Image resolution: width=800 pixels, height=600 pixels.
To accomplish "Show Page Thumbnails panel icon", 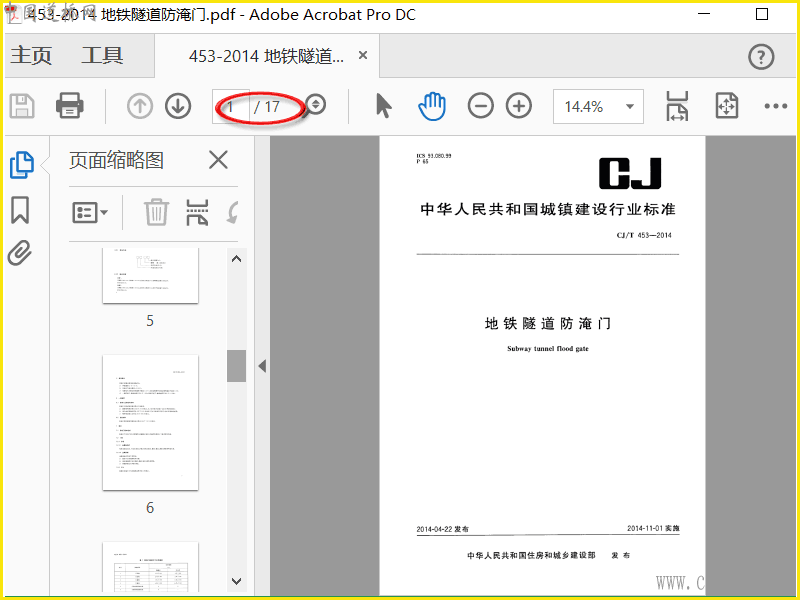I will click(22, 165).
